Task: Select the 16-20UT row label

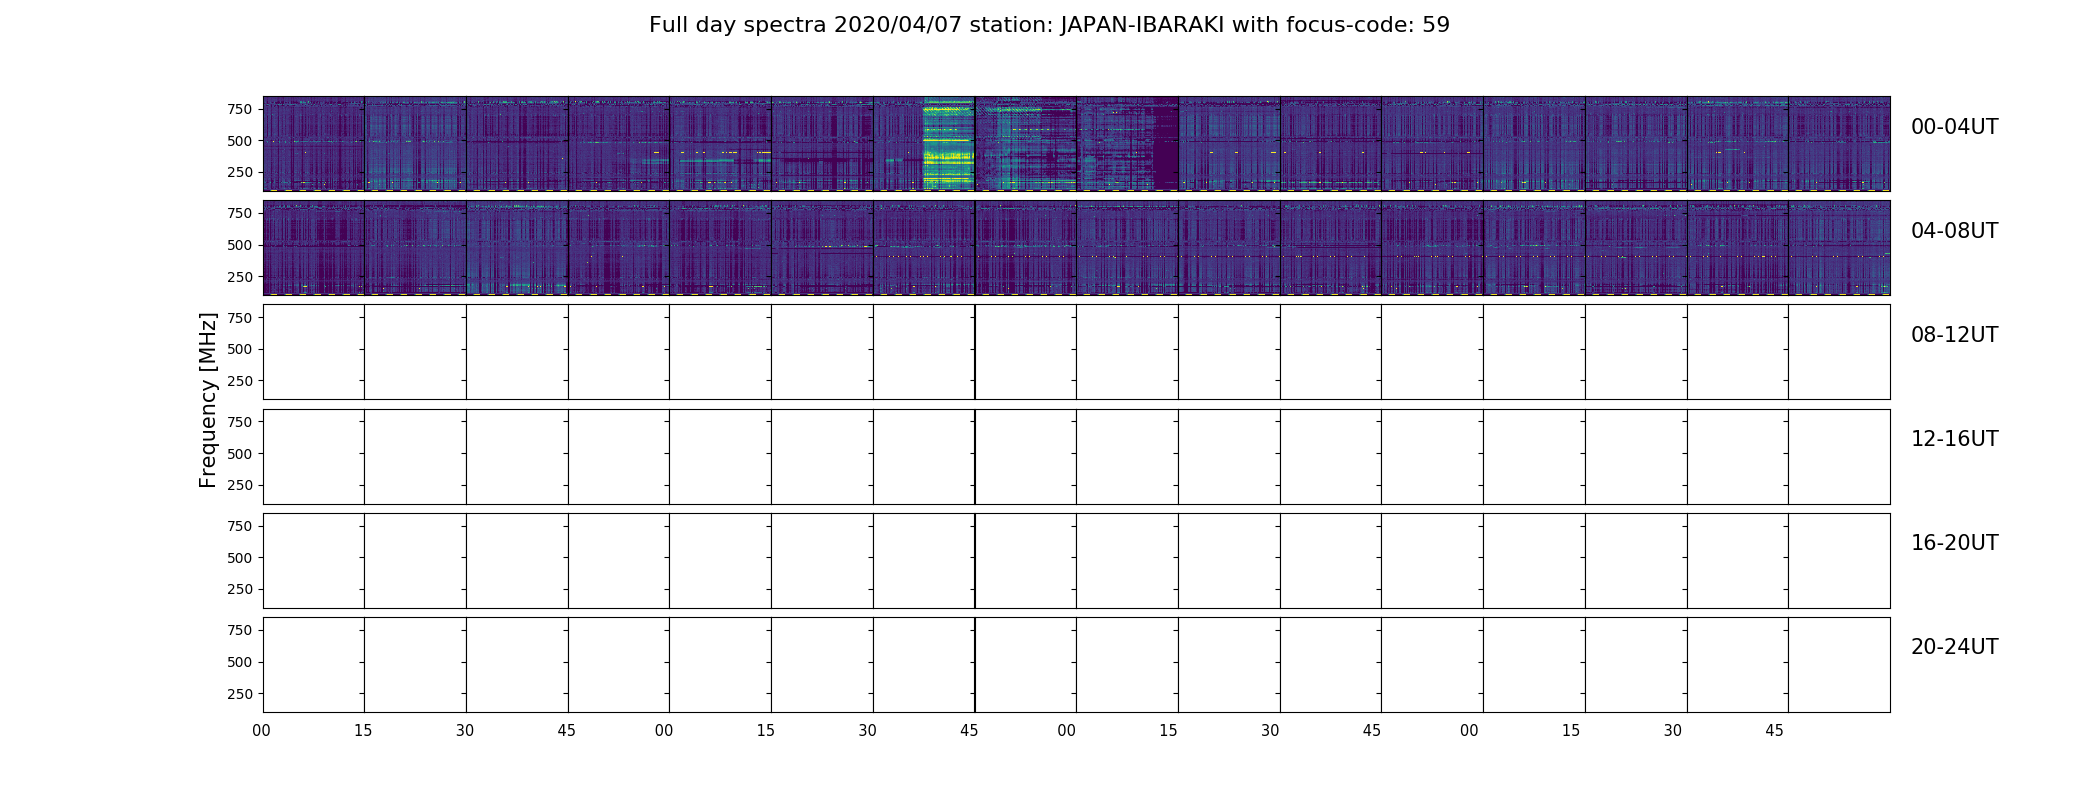Action: click(1954, 543)
